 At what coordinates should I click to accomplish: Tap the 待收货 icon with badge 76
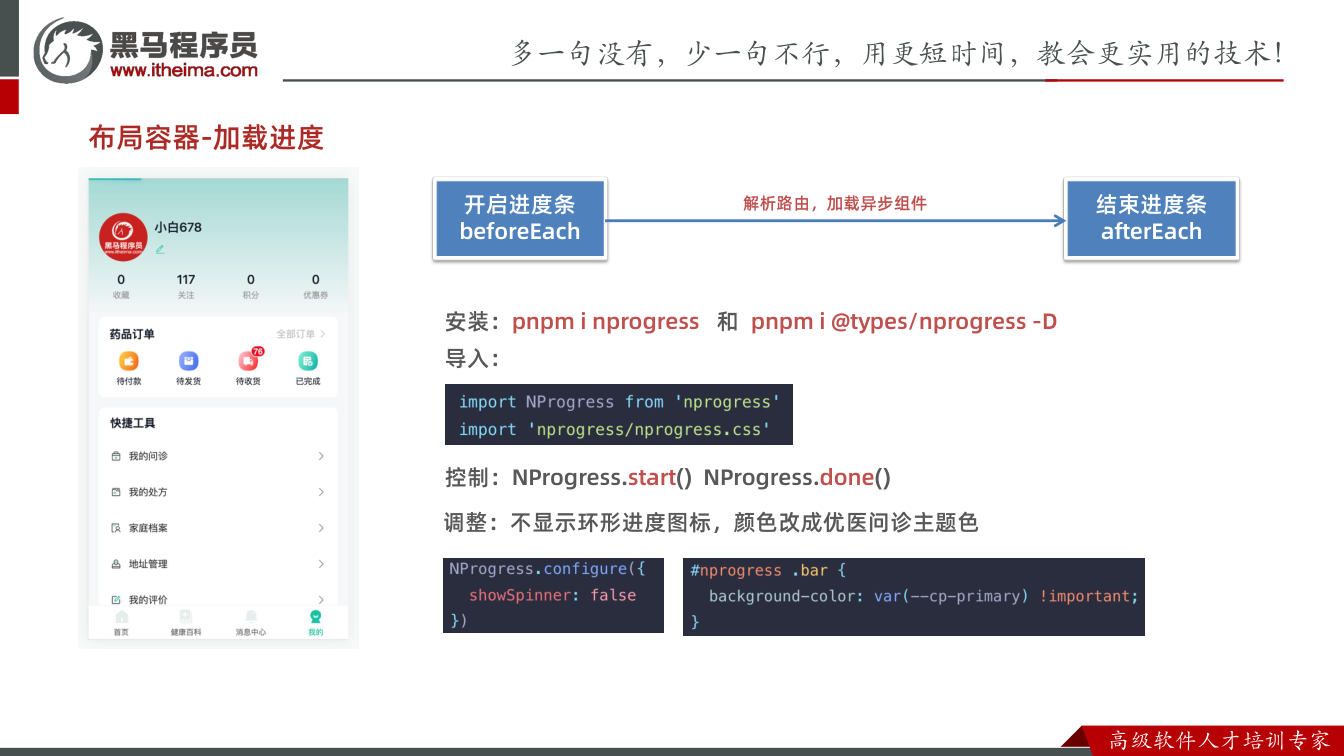[x=249, y=360]
